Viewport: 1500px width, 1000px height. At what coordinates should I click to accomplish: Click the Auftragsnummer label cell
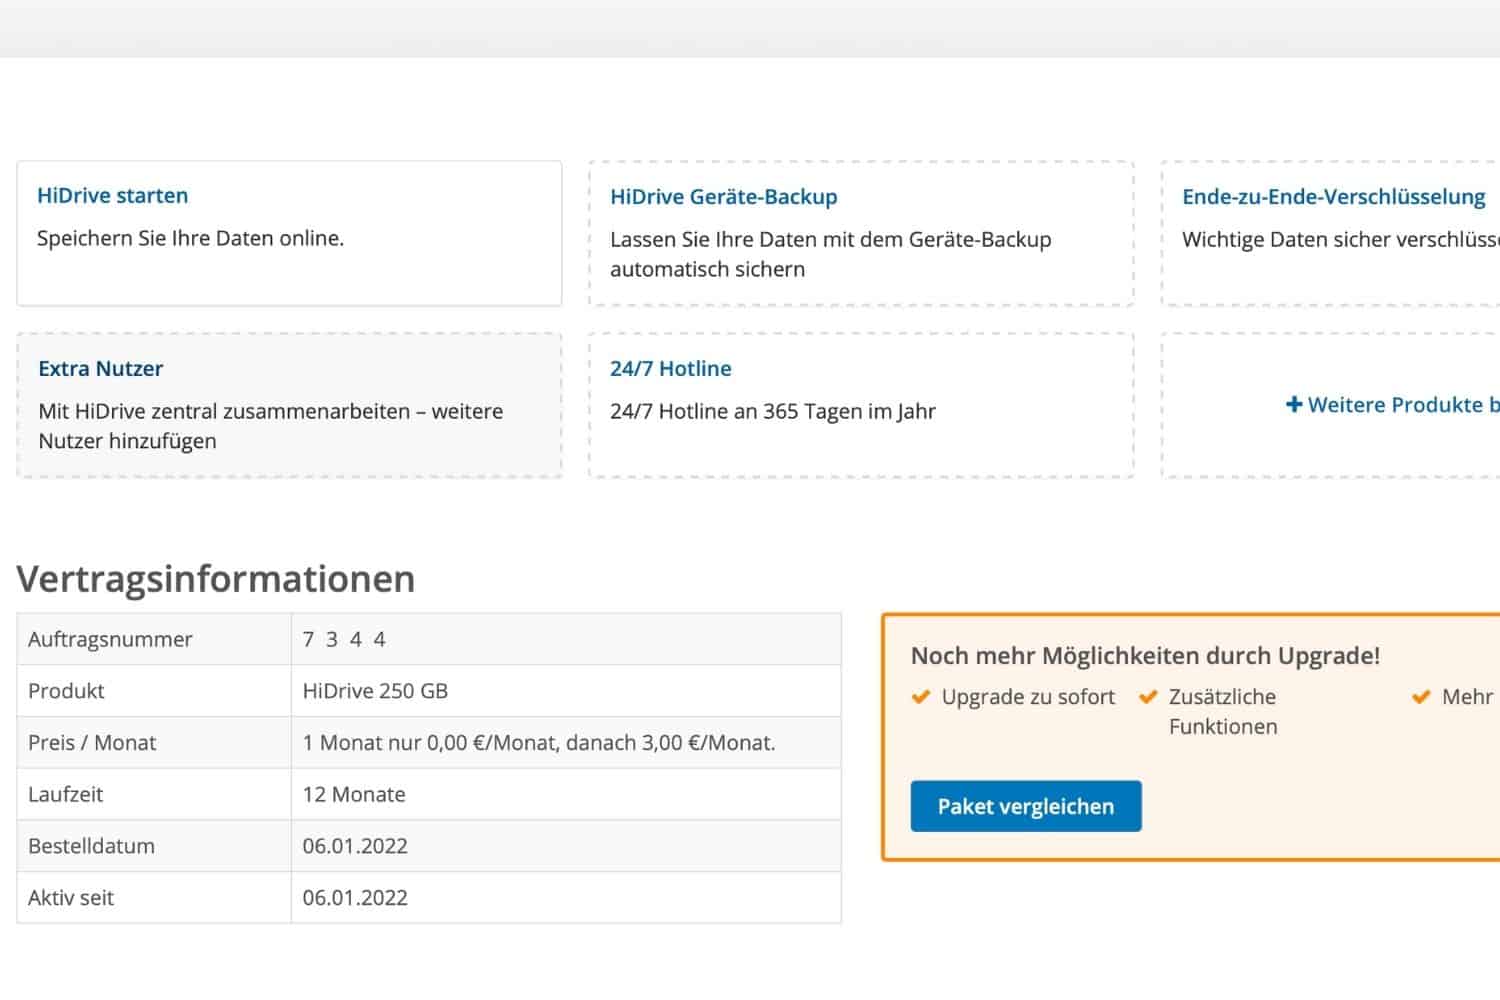tap(154, 639)
